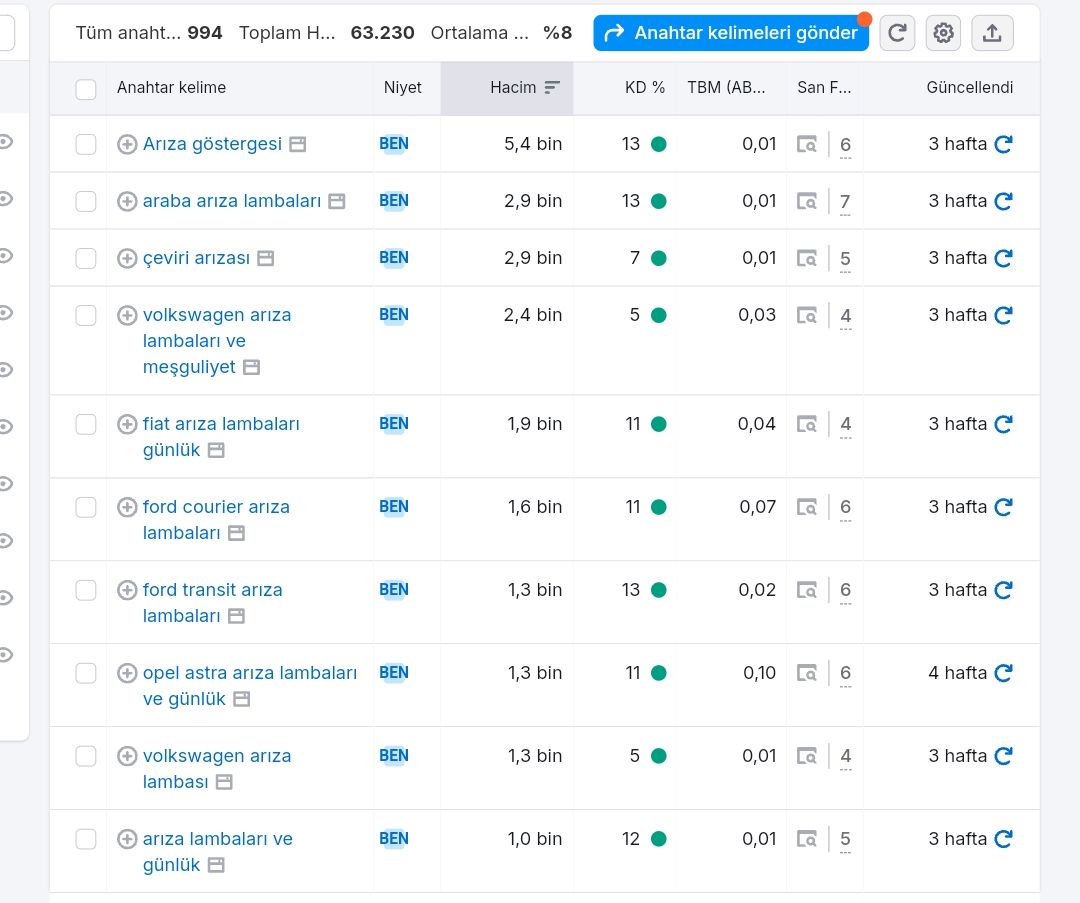Check the 'çeviri arızası' row checkbox
1080x903 pixels.
click(x=85, y=259)
